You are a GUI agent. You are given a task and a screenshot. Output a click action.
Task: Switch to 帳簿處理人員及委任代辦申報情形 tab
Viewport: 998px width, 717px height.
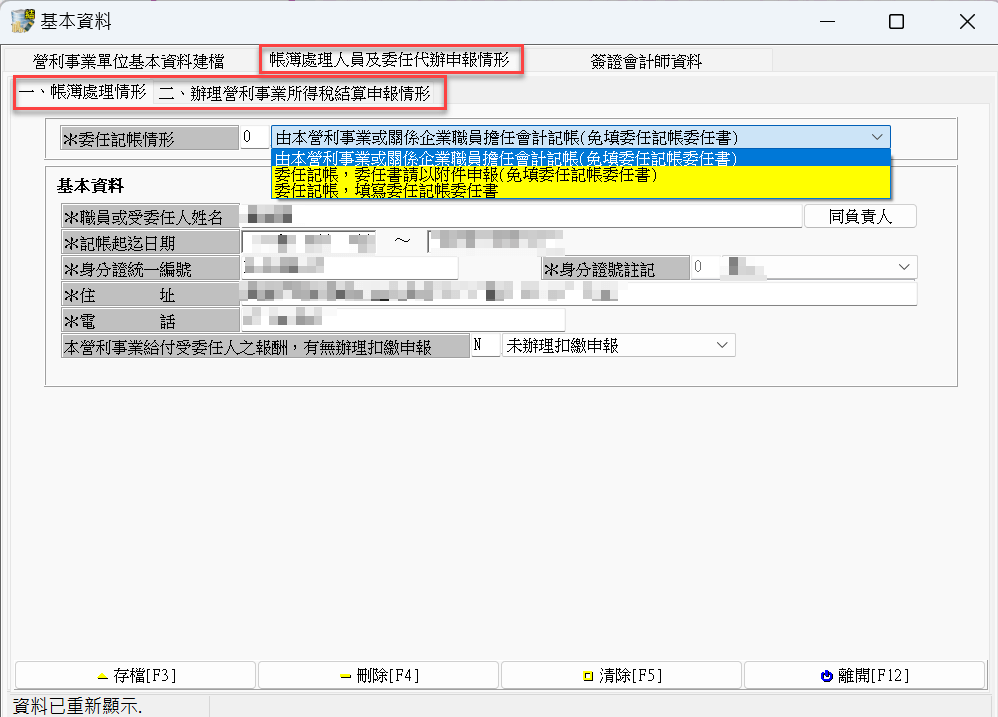point(390,60)
